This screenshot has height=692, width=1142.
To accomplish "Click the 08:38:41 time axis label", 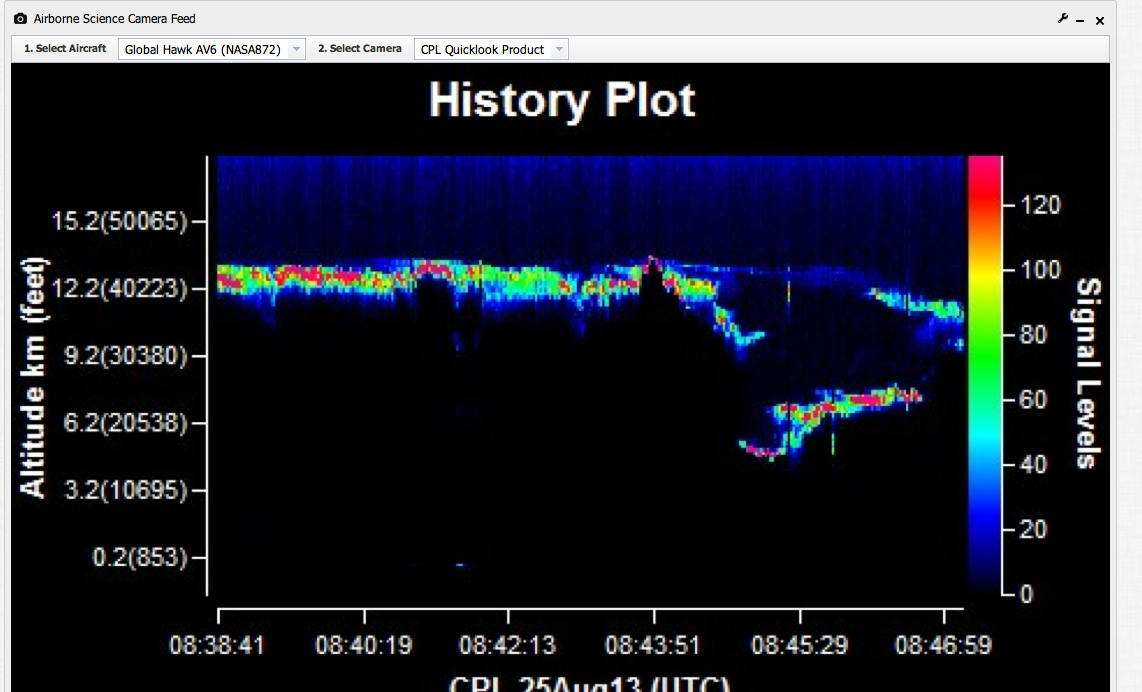I will (217, 645).
